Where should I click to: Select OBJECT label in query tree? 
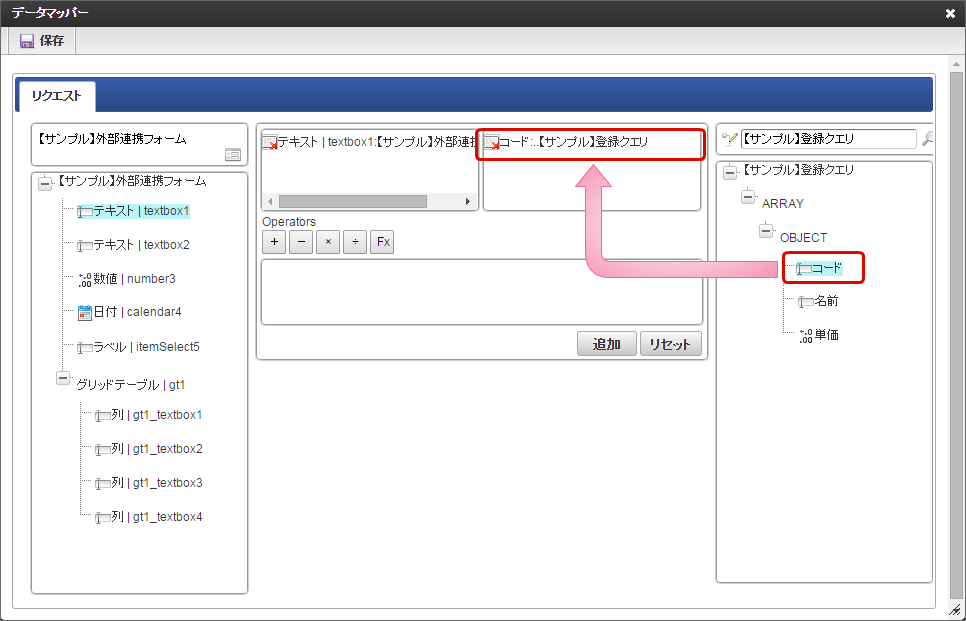click(804, 237)
